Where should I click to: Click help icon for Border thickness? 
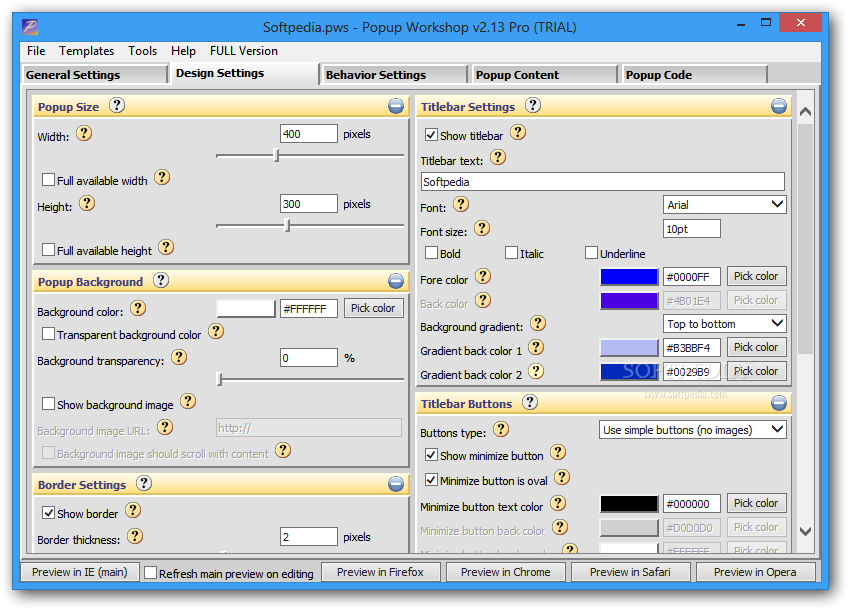[135, 536]
